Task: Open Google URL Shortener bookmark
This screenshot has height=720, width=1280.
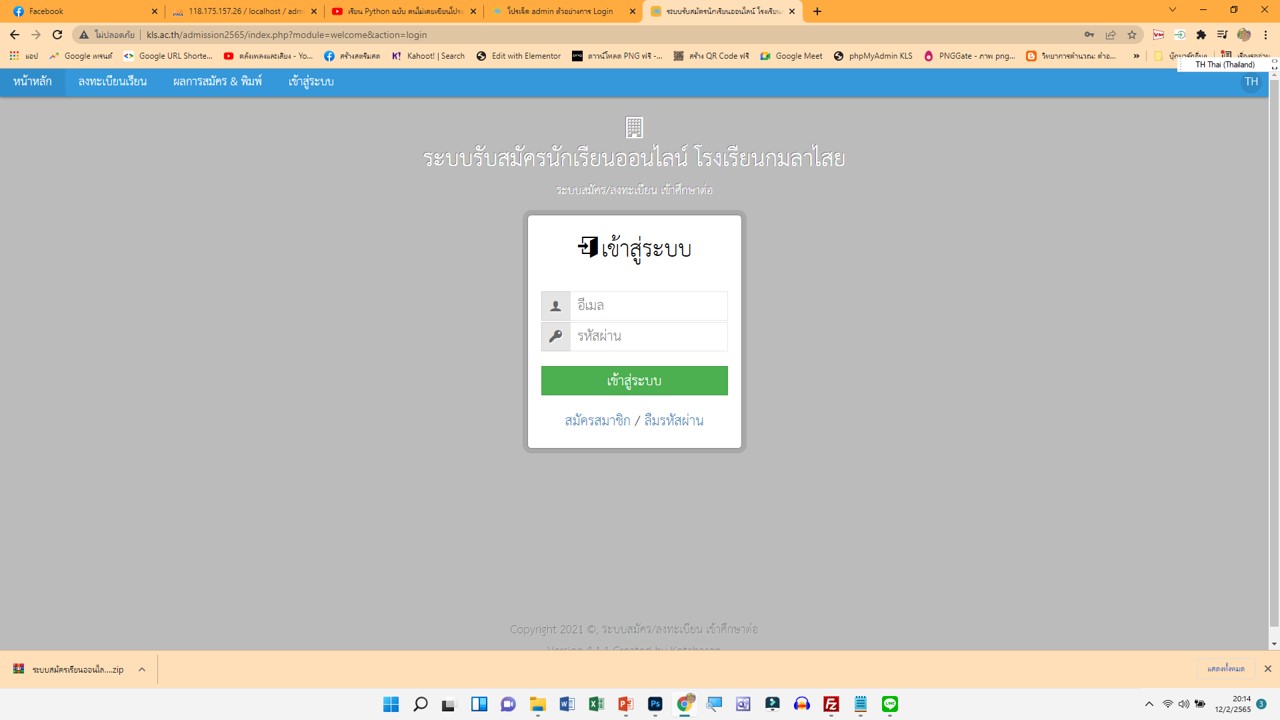Action: click(x=168, y=56)
